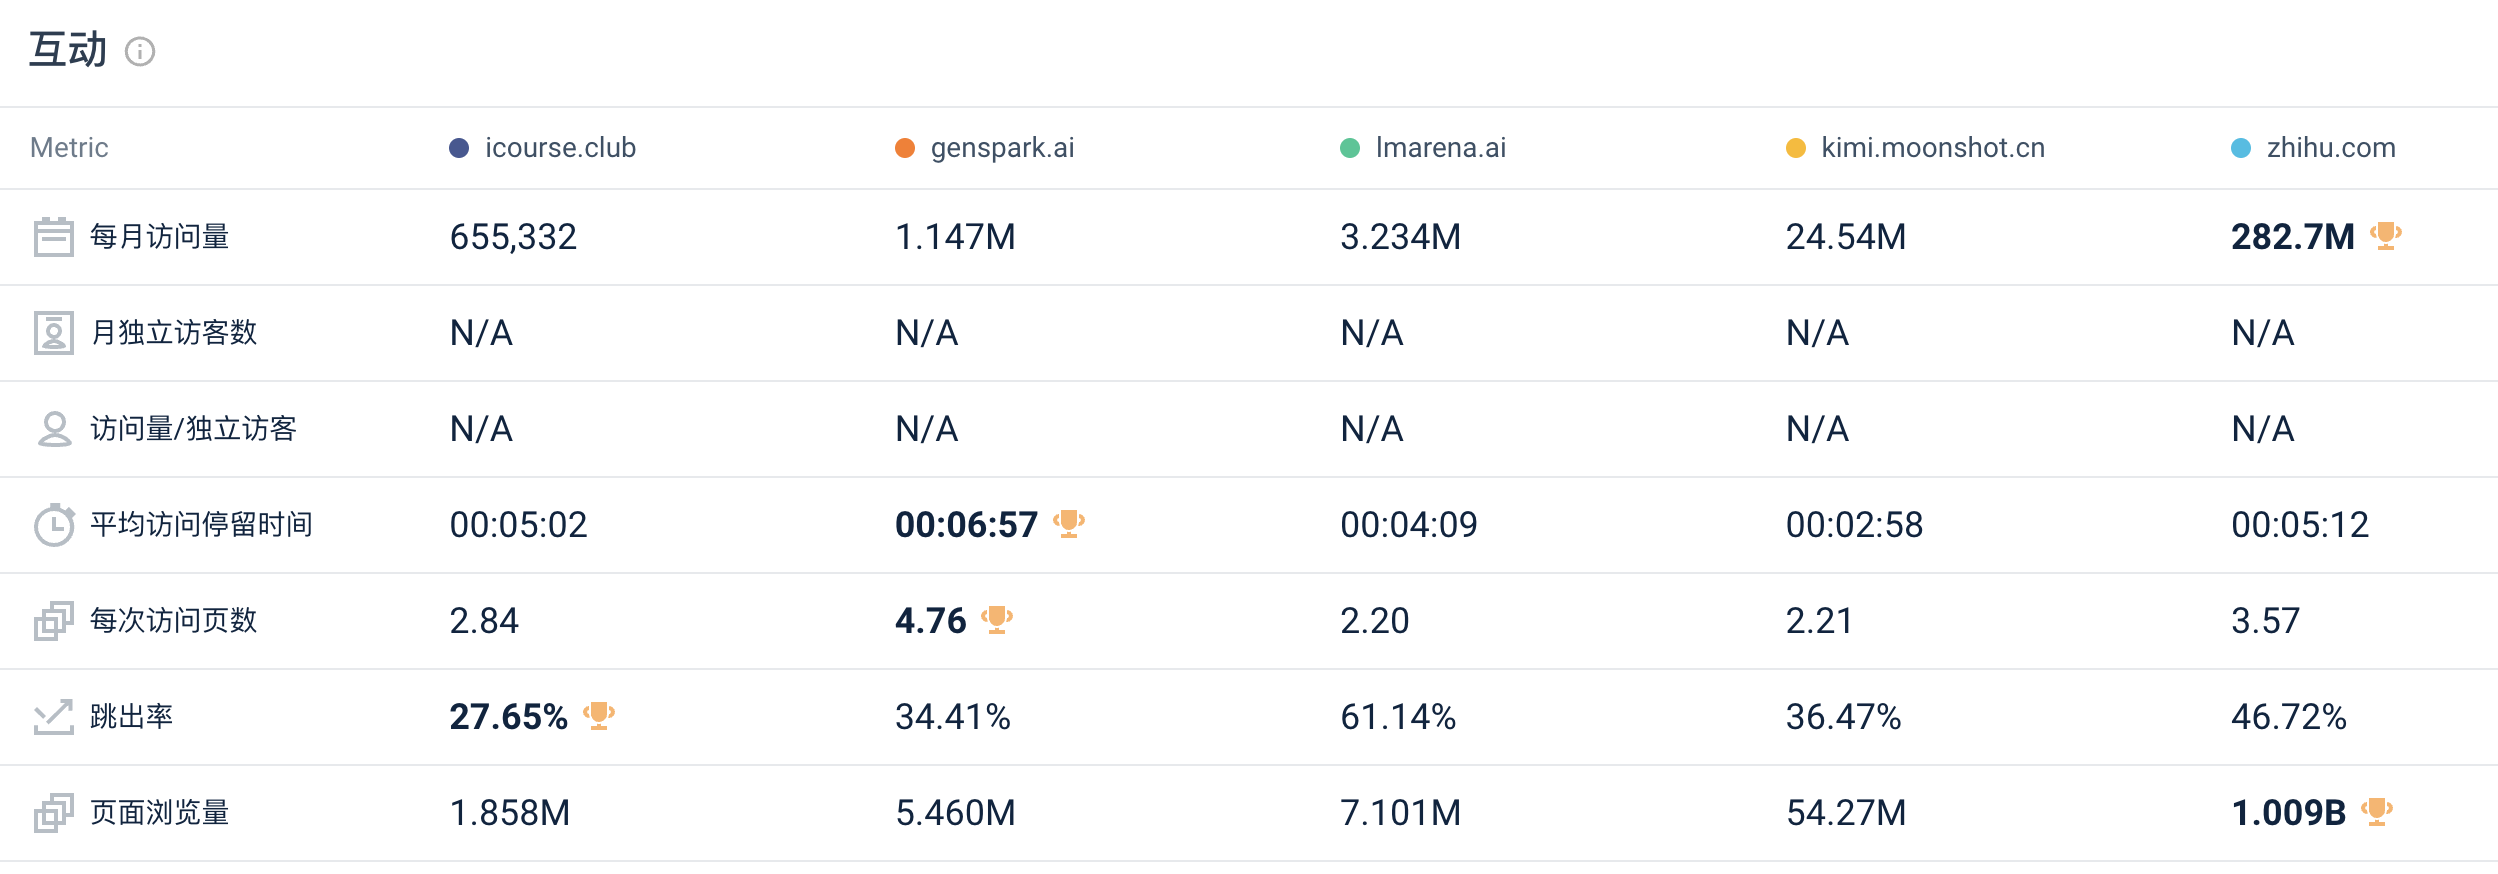Click the trophy next to 4.76
The image size is (2498, 874).
[997, 620]
